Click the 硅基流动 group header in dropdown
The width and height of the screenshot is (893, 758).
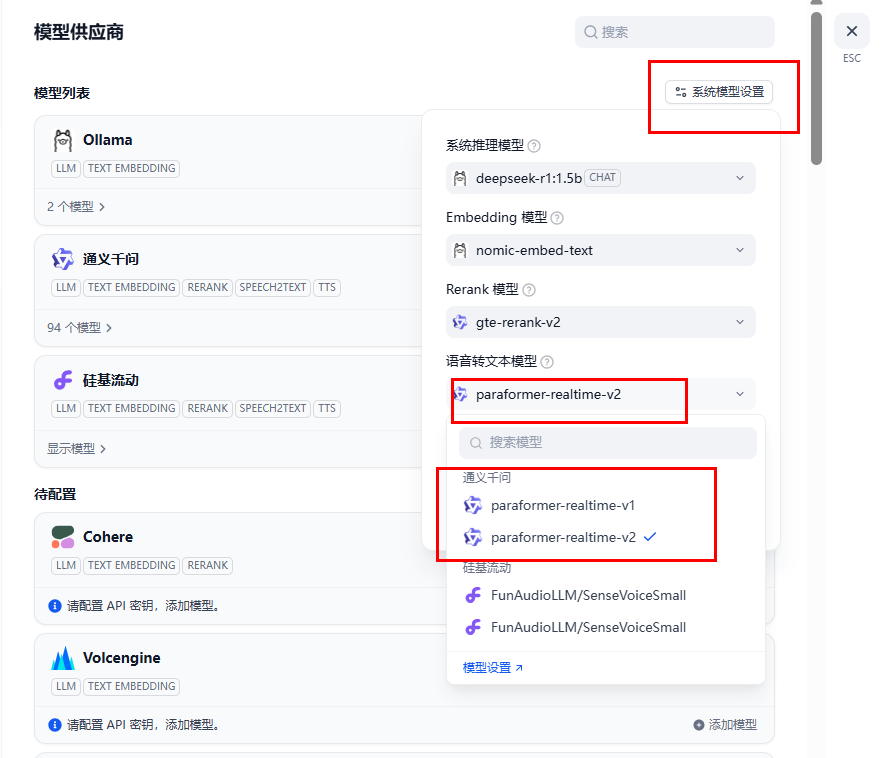[486, 568]
